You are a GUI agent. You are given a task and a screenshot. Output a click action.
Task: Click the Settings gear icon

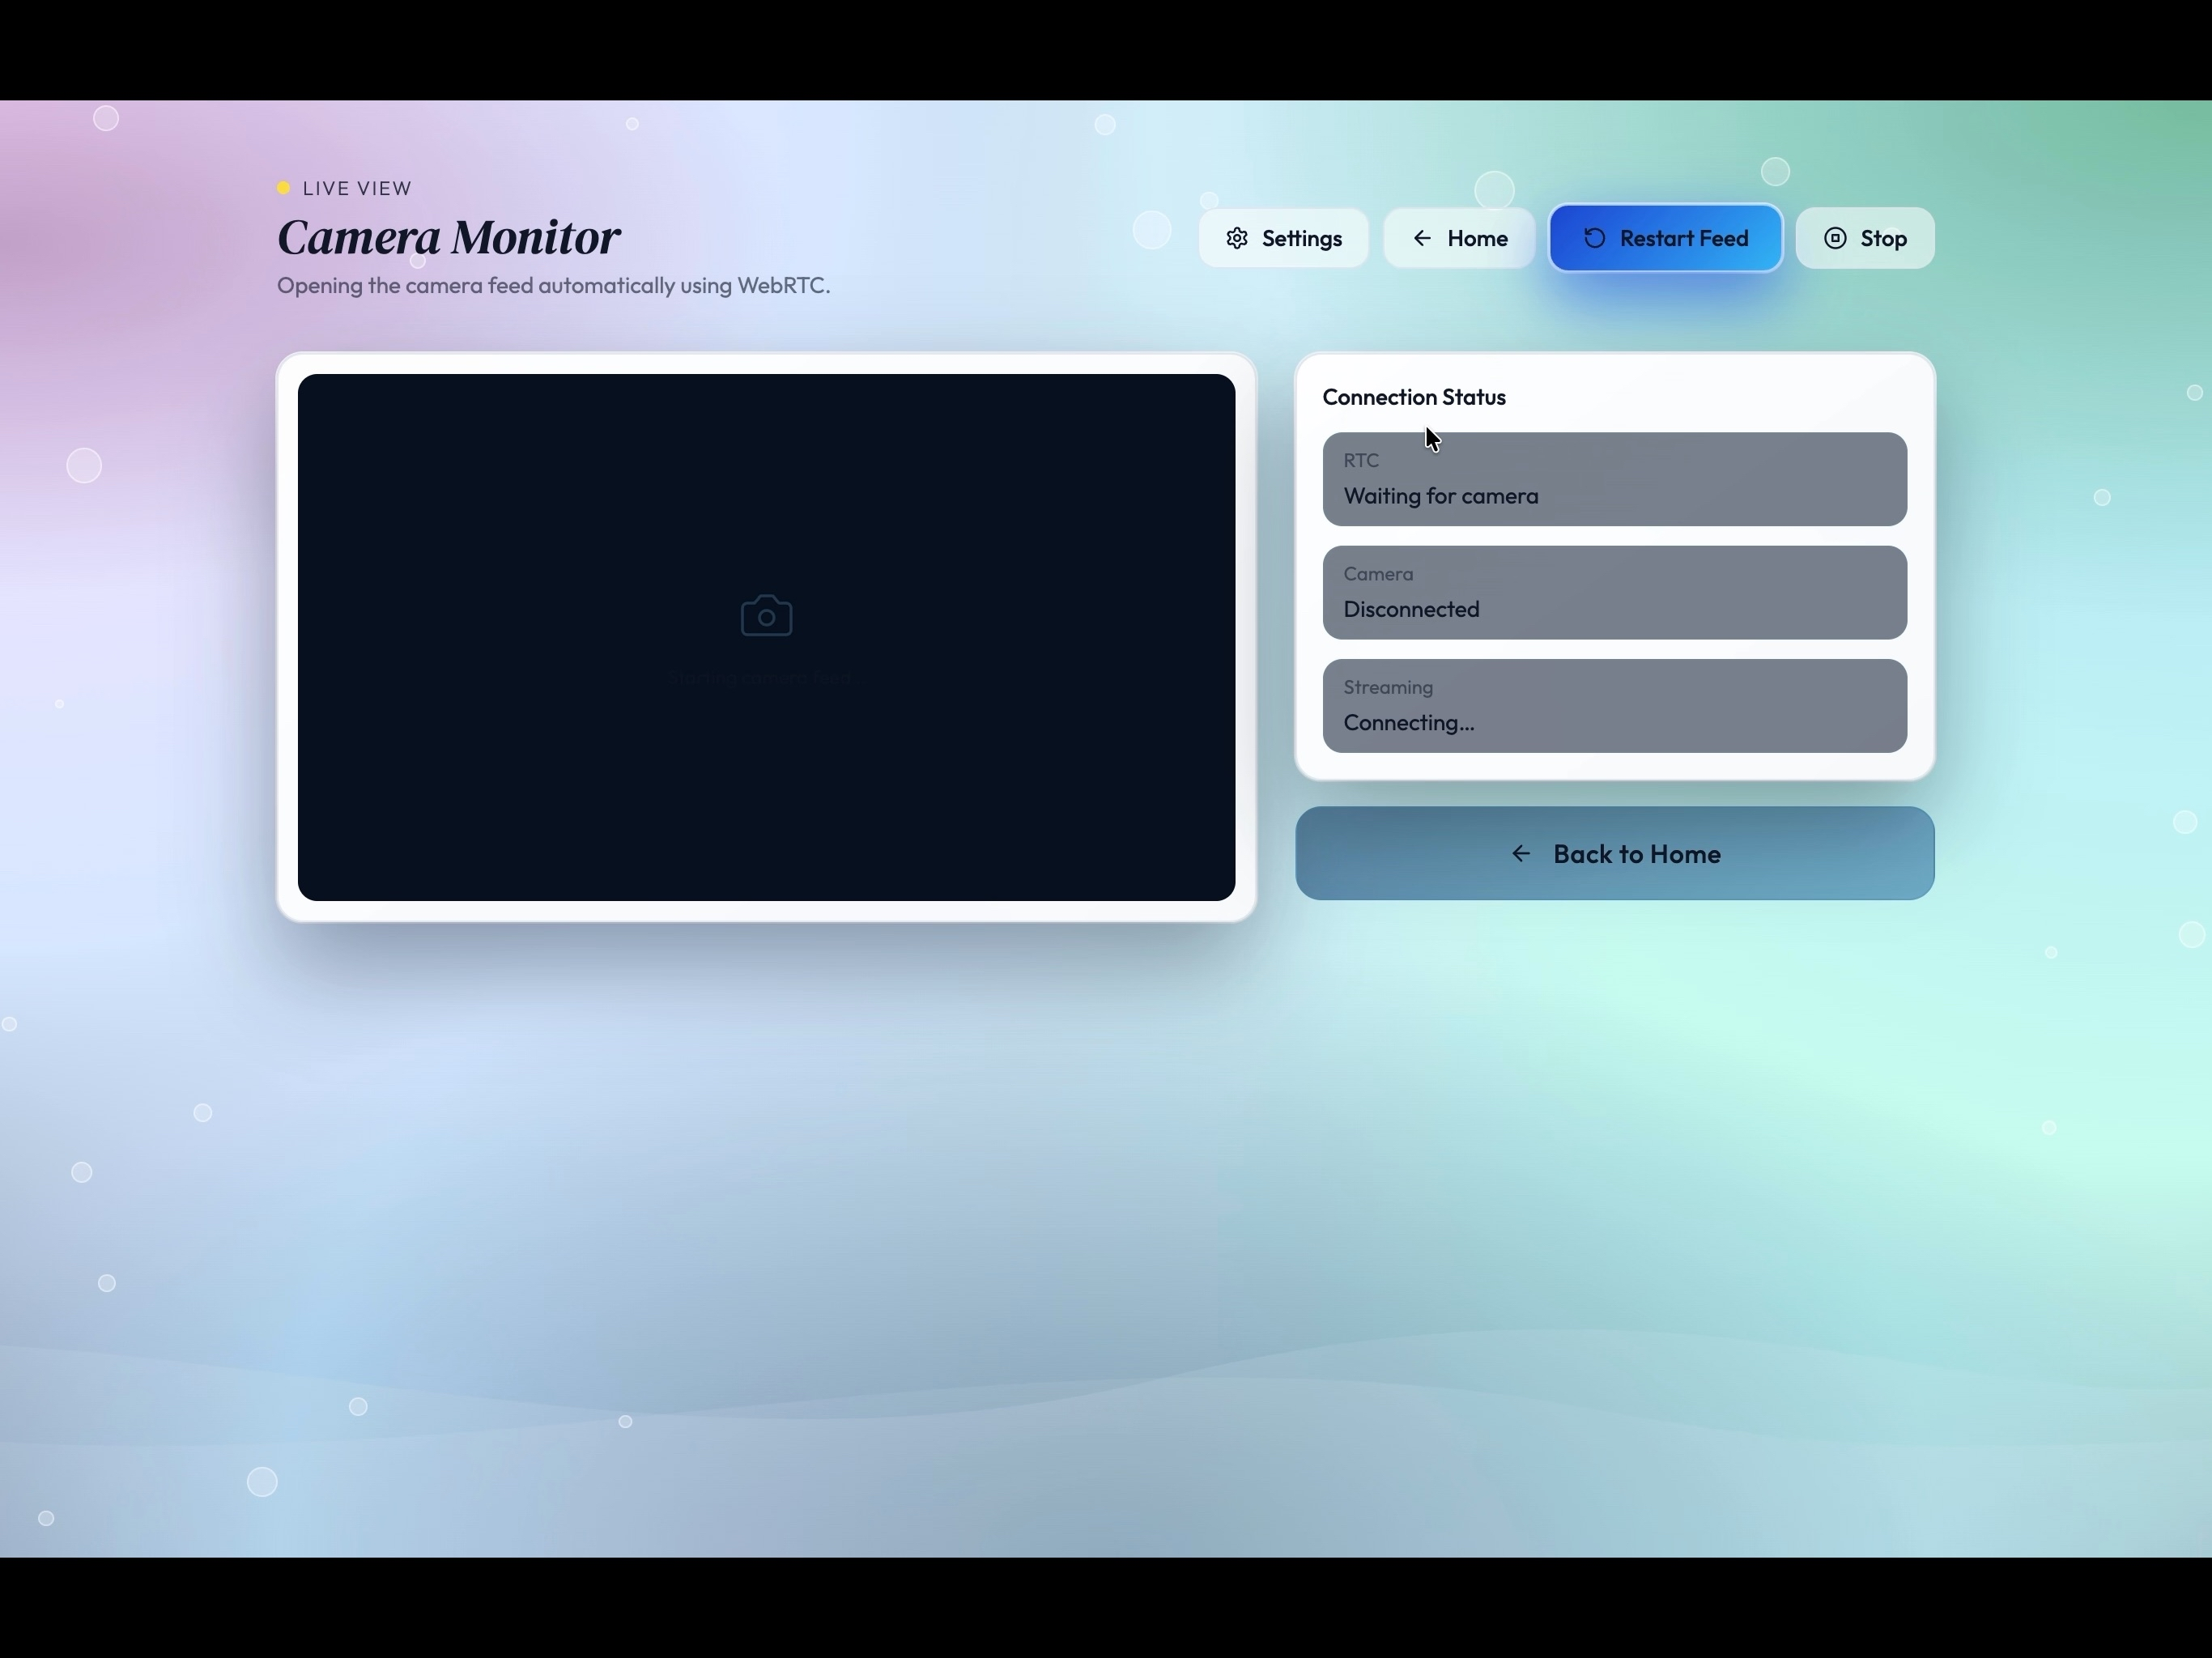pyautogui.click(x=1237, y=238)
